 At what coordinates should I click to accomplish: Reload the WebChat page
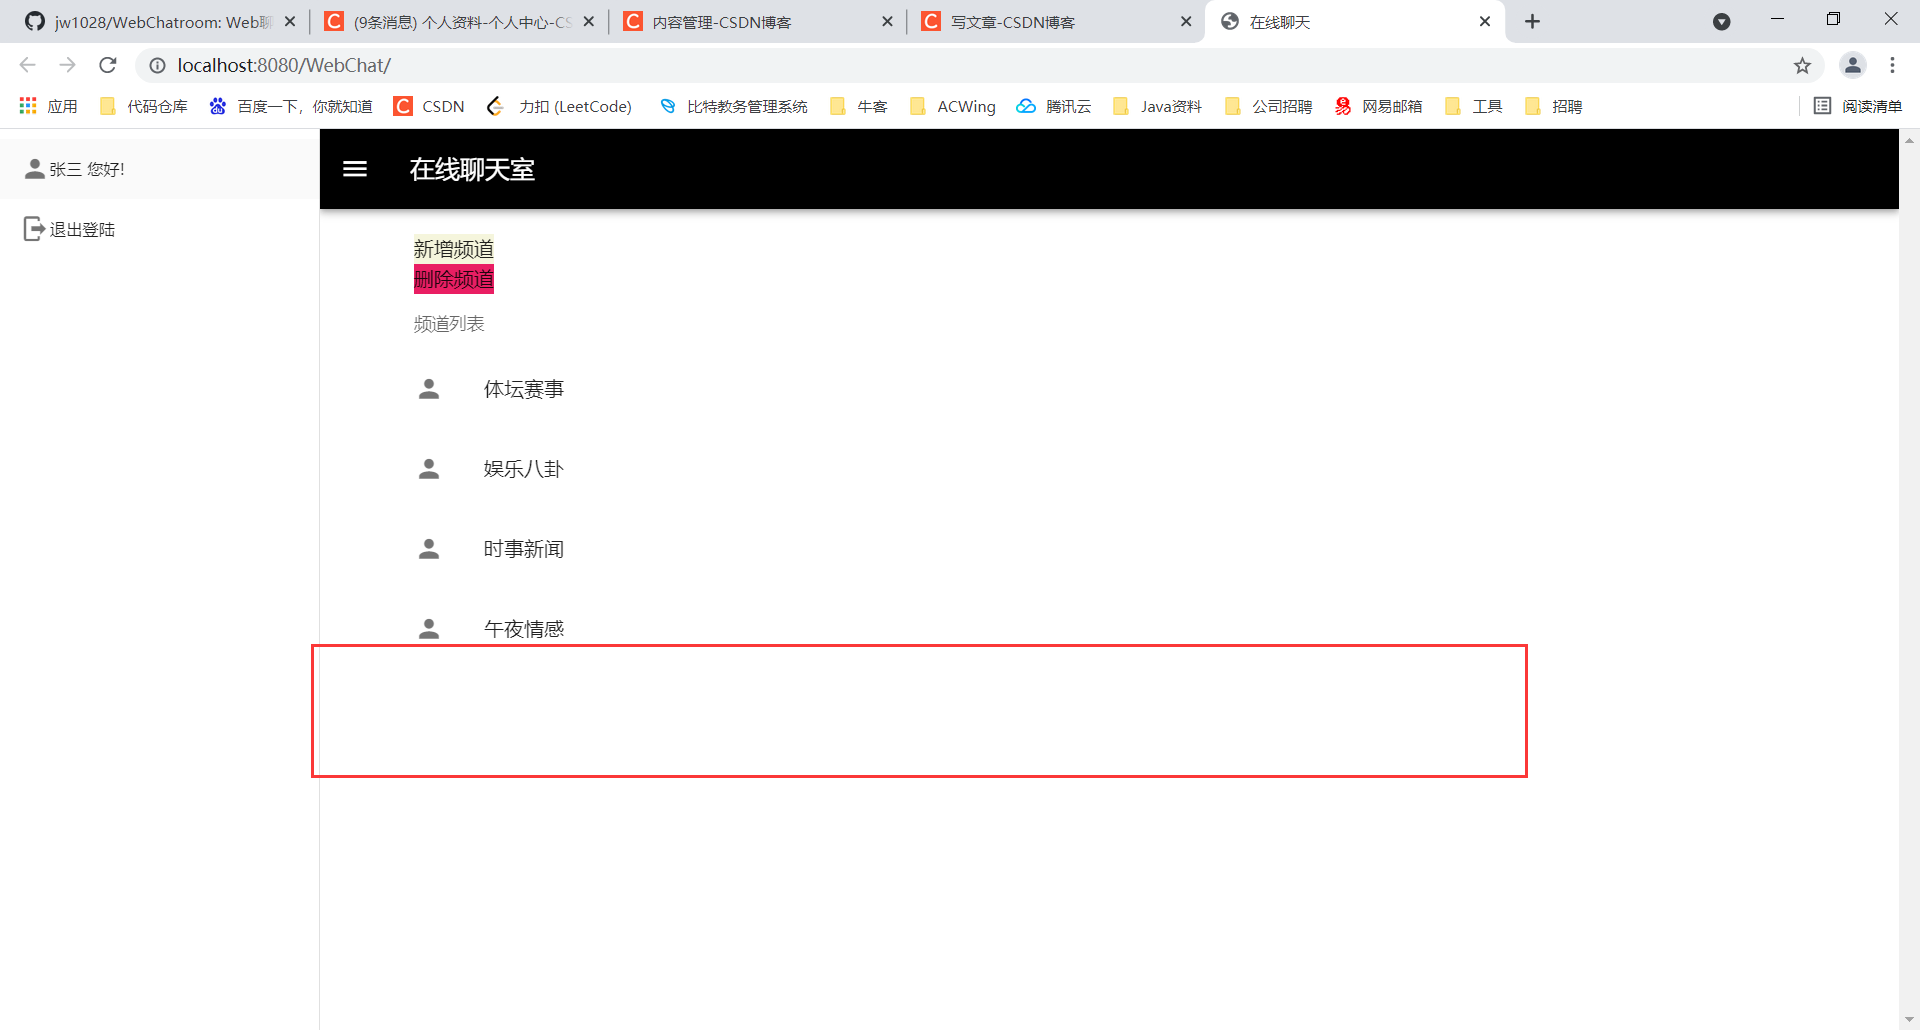108,65
